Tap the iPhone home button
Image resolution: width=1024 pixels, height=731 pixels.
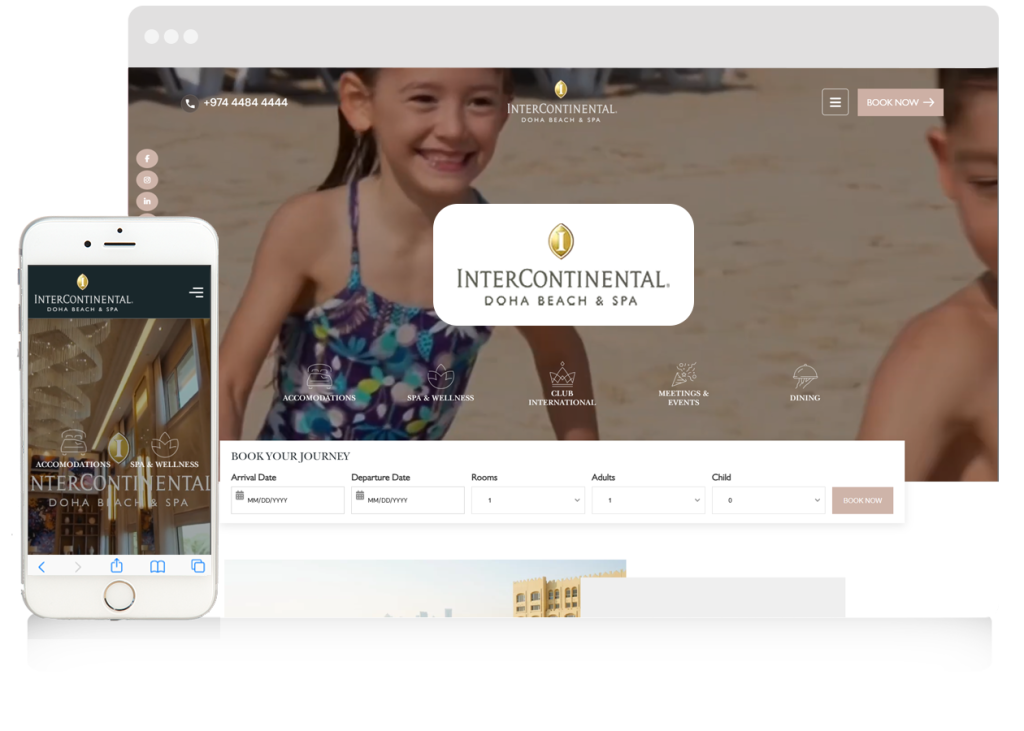click(x=119, y=595)
